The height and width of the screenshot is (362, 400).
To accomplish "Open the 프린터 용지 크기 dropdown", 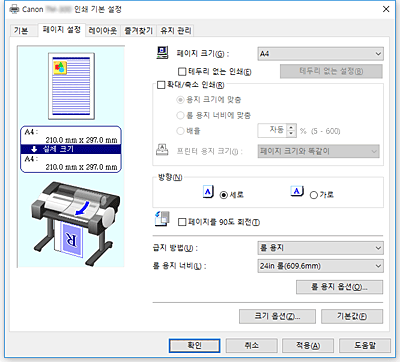I will [319, 151].
